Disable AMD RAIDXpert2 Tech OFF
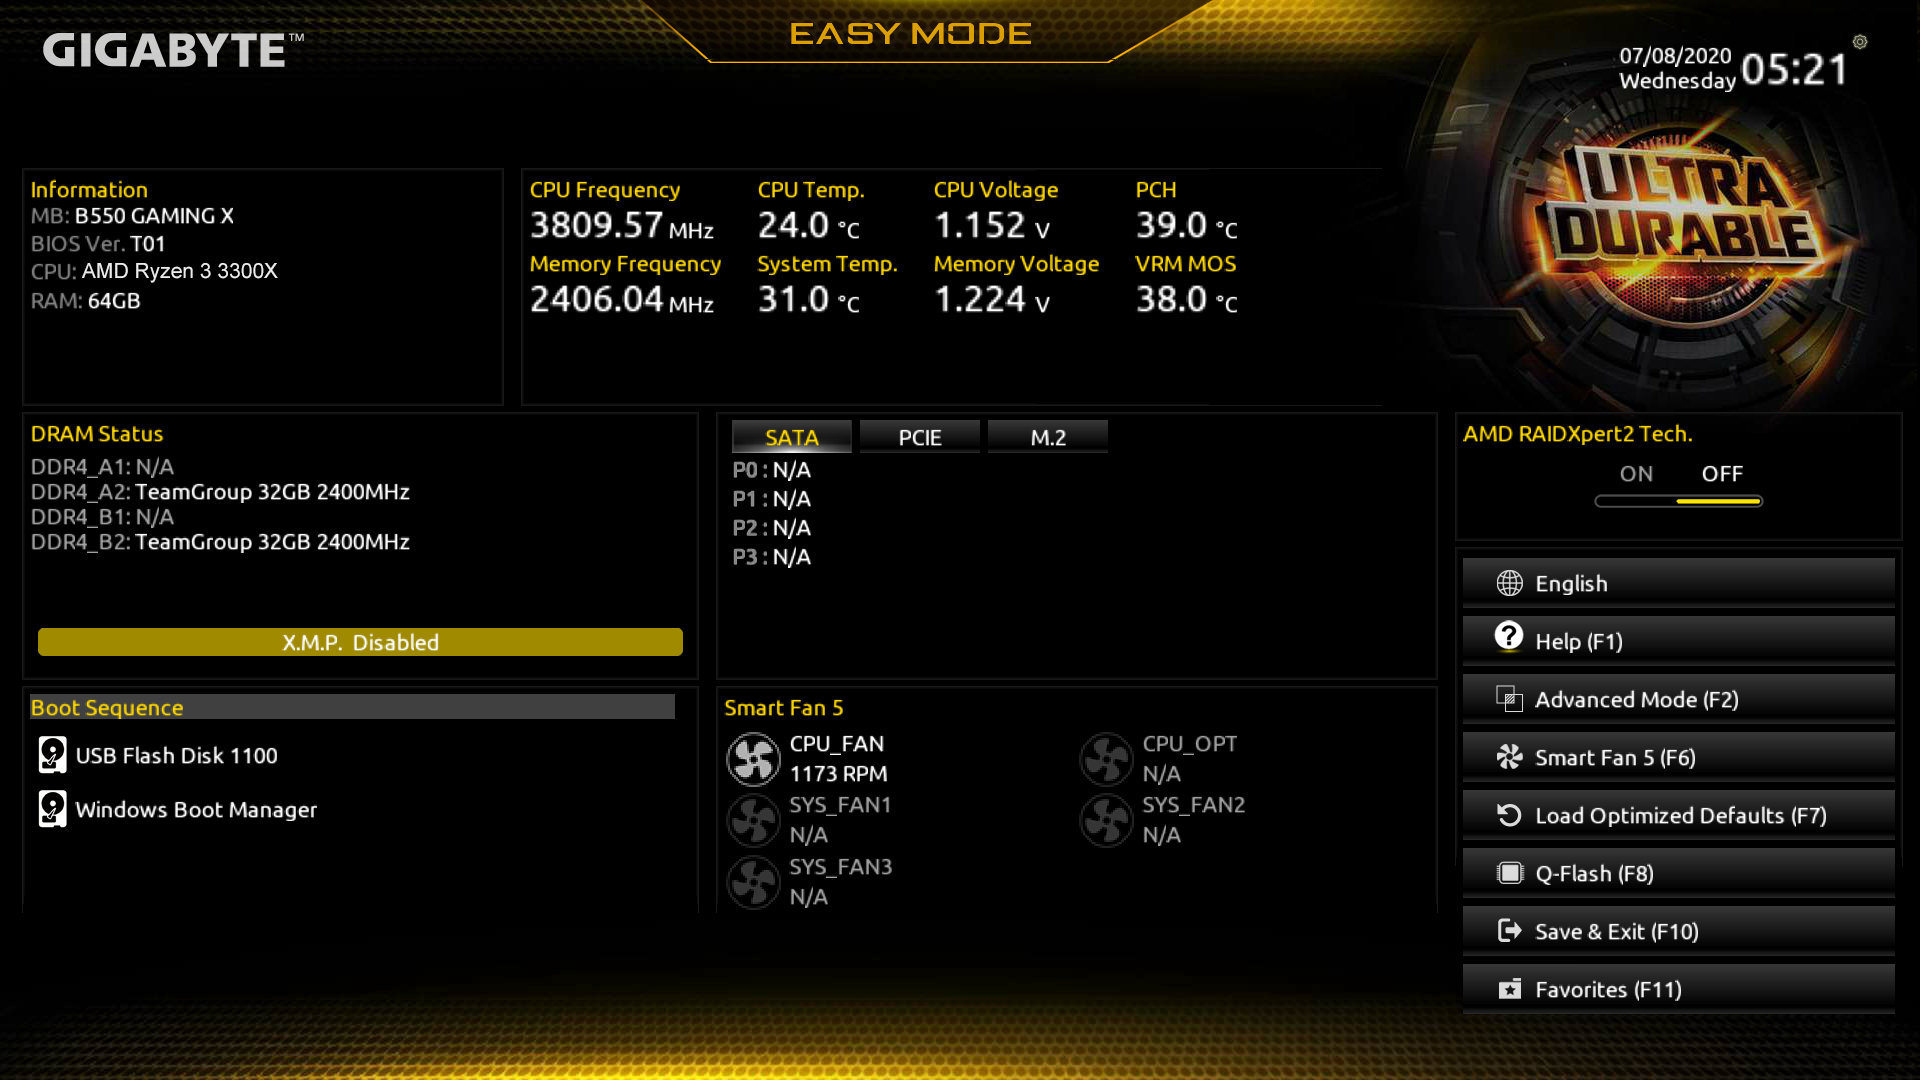The height and width of the screenshot is (1080, 1920). [1720, 473]
